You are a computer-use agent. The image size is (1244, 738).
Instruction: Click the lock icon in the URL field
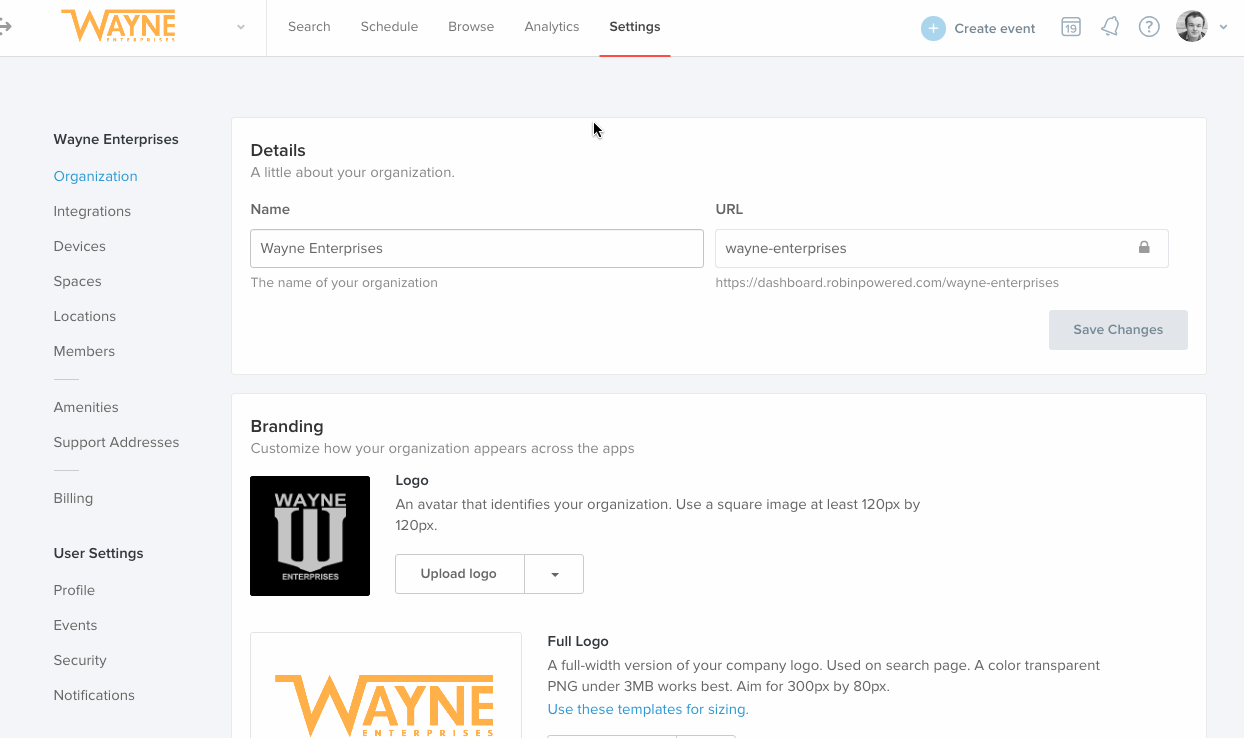pos(1144,248)
